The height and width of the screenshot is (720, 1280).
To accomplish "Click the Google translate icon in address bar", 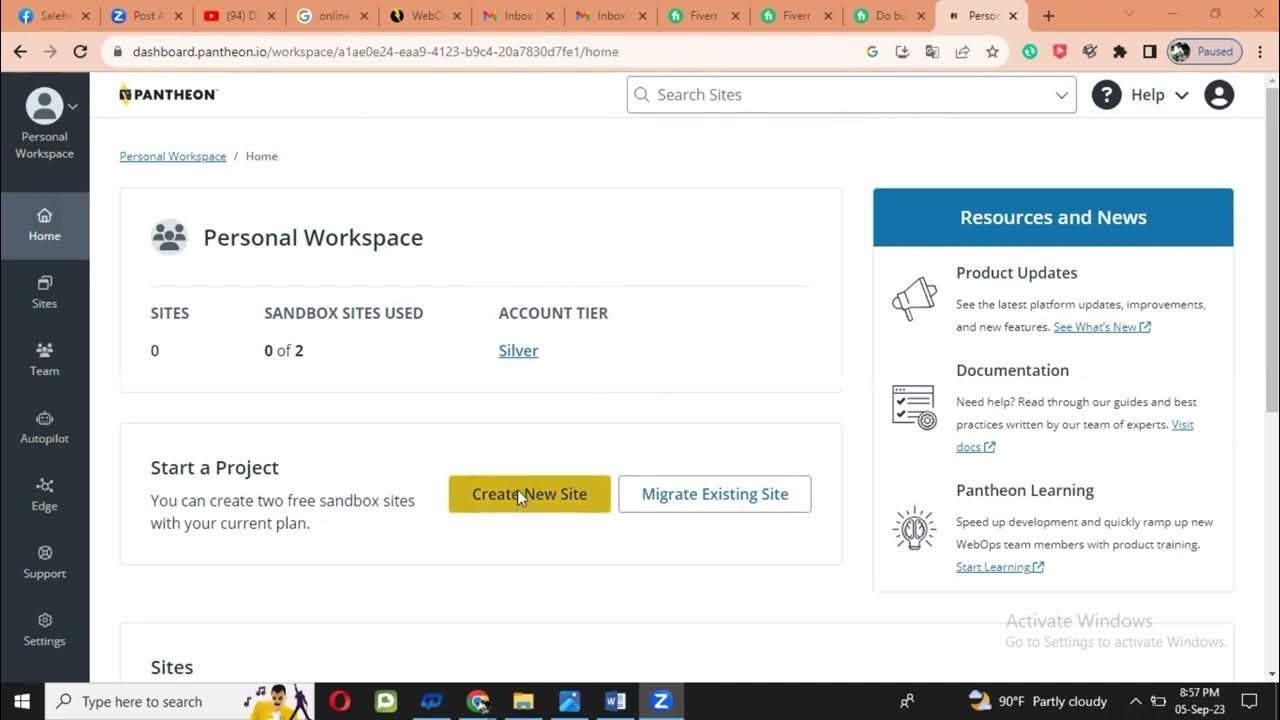I will pyautogui.click(x=932, y=52).
